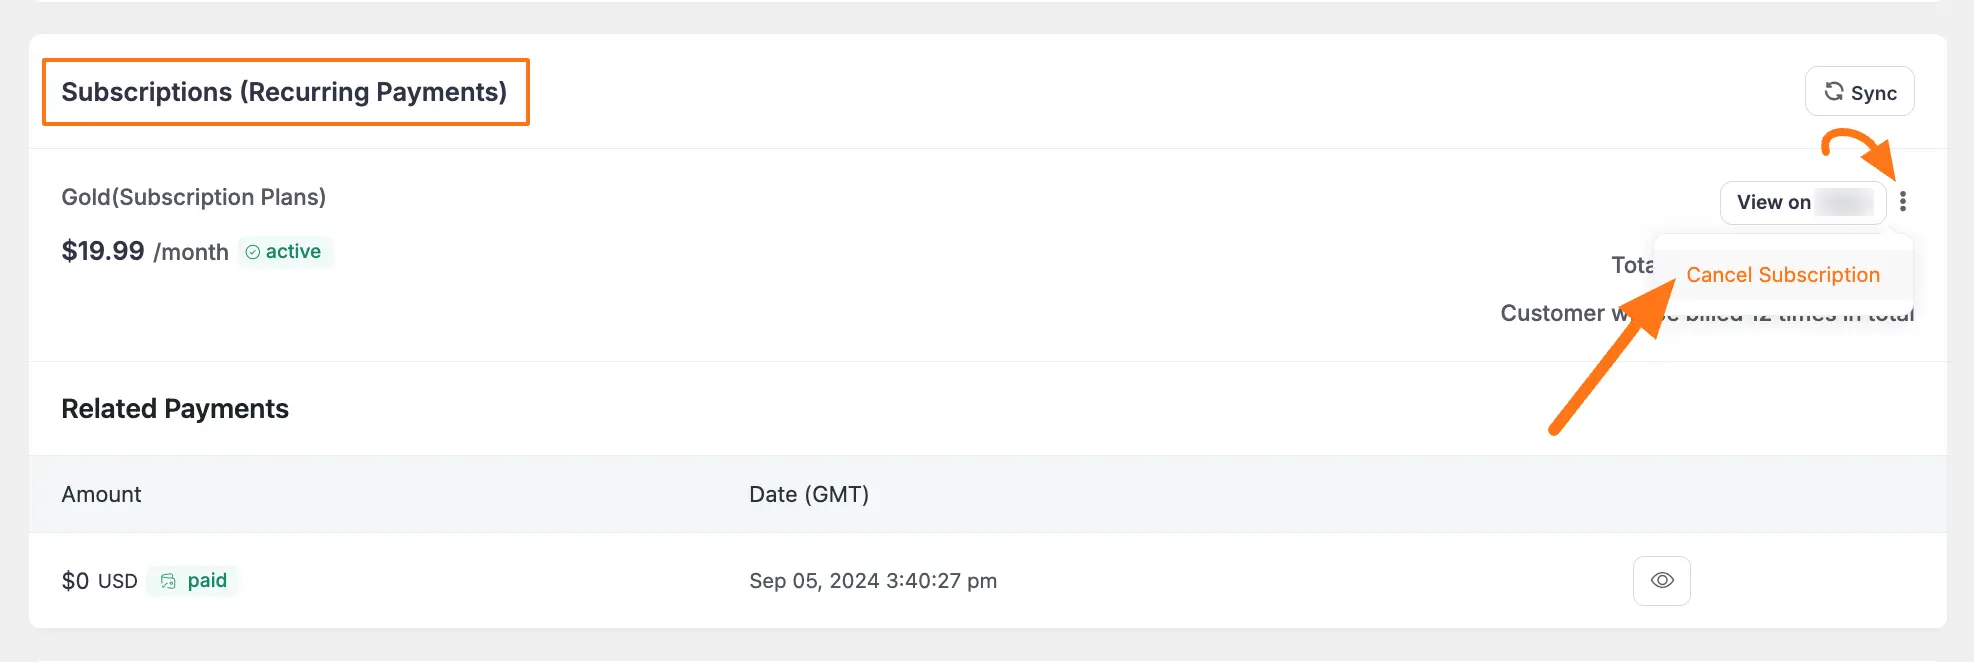Click the Related Payments heading
Screen dimensions: 1974x662
(175, 409)
